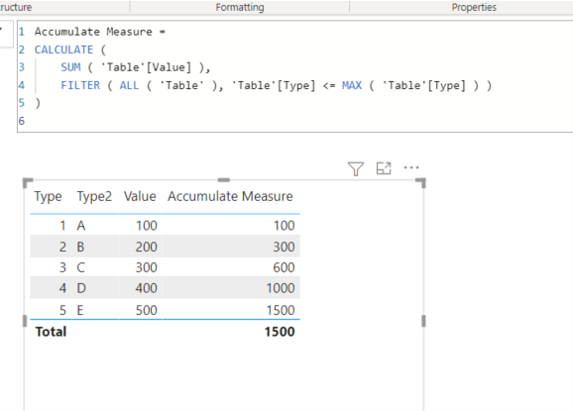
Task: Select cell with Type2 value B
Action: (x=81, y=247)
